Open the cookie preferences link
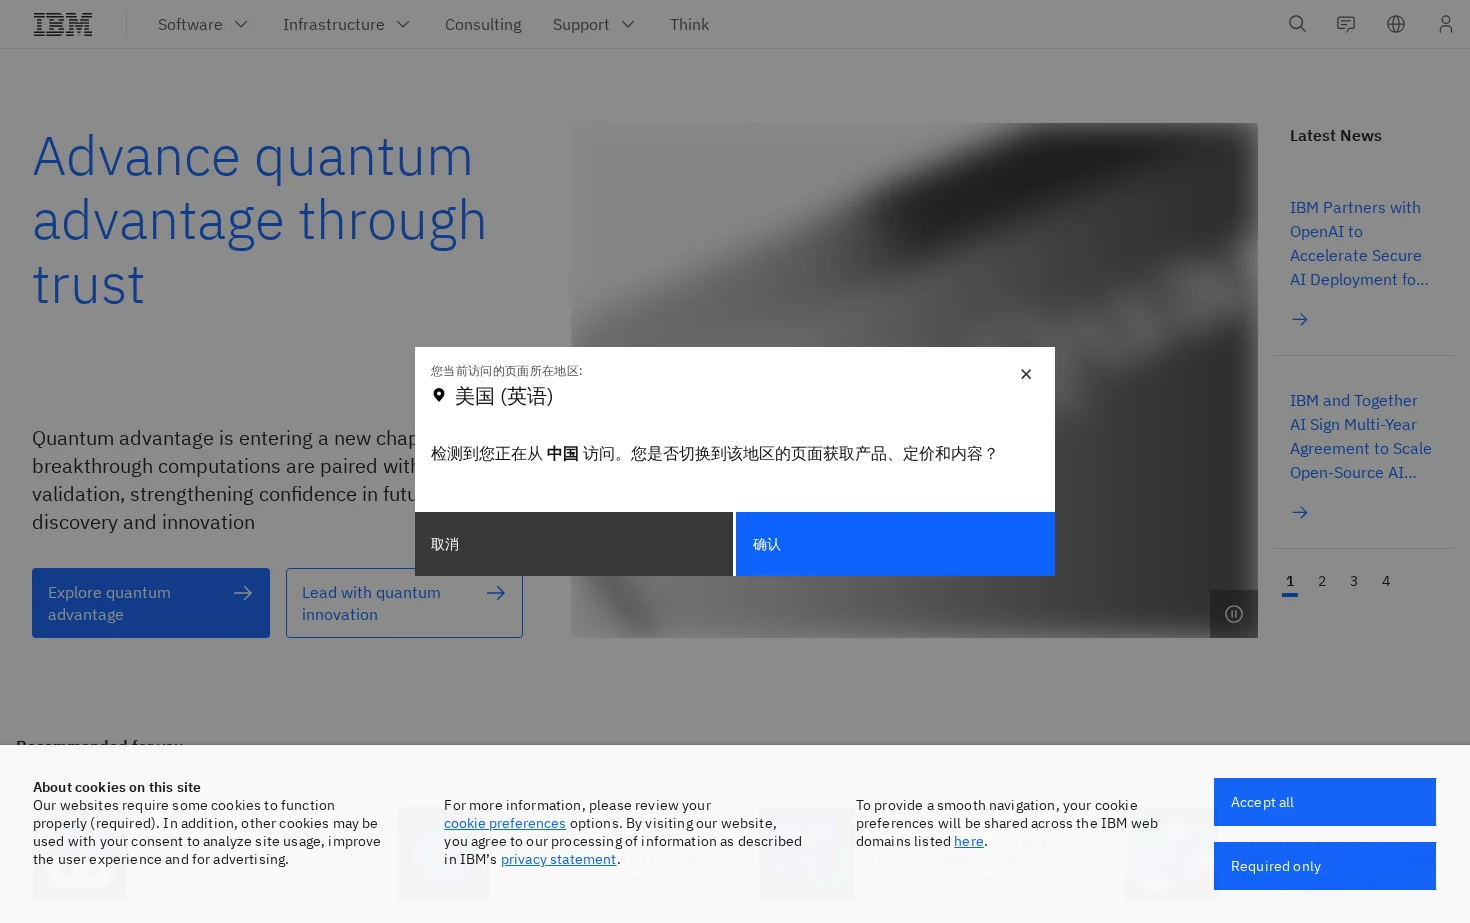The width and height of the screenshot is (1470, 923). 505,824
